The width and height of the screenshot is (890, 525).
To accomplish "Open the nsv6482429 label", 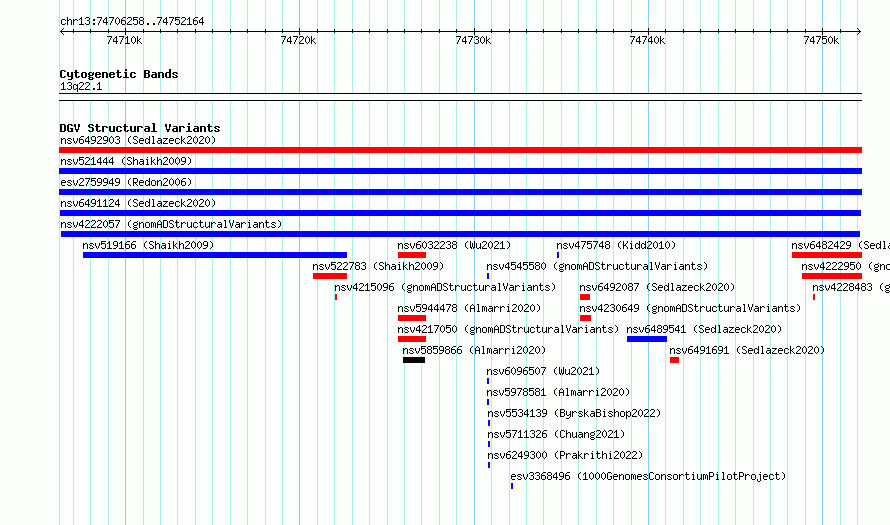I will pos(841,245).
